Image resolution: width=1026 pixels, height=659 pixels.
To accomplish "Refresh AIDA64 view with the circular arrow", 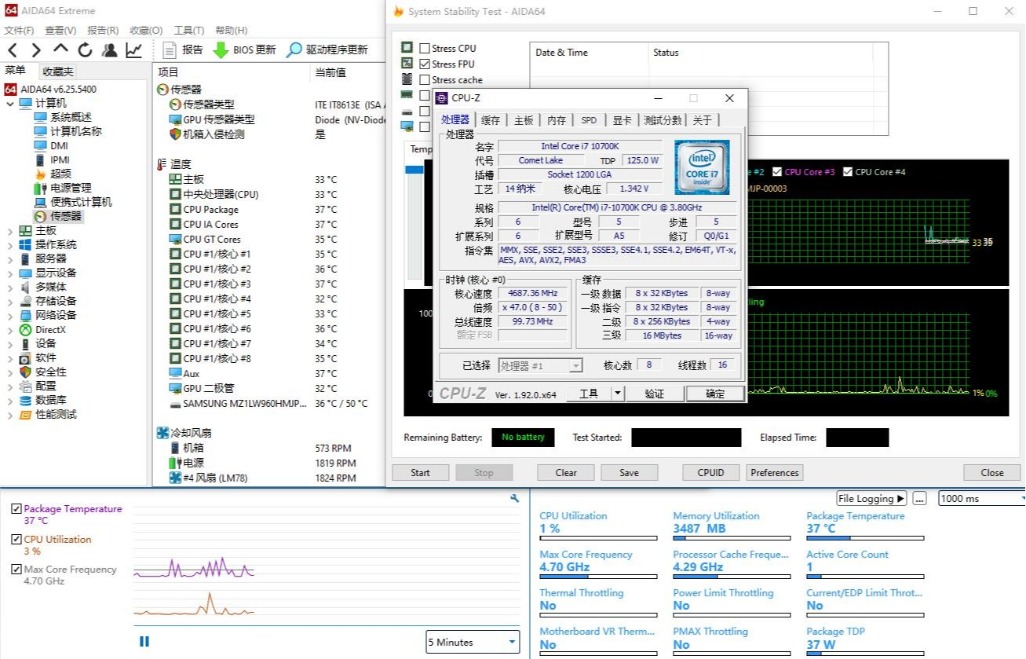I will pos(84,50).
